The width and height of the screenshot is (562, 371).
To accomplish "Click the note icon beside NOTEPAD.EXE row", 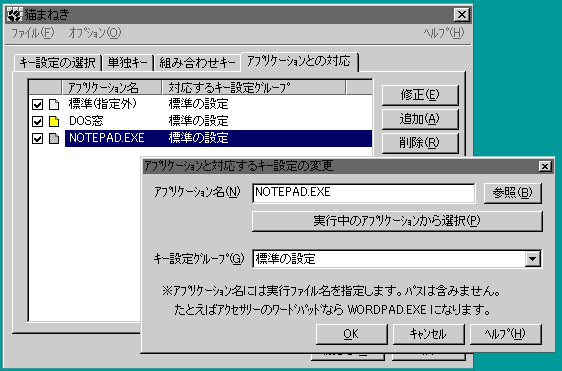I will click(54, 138).
